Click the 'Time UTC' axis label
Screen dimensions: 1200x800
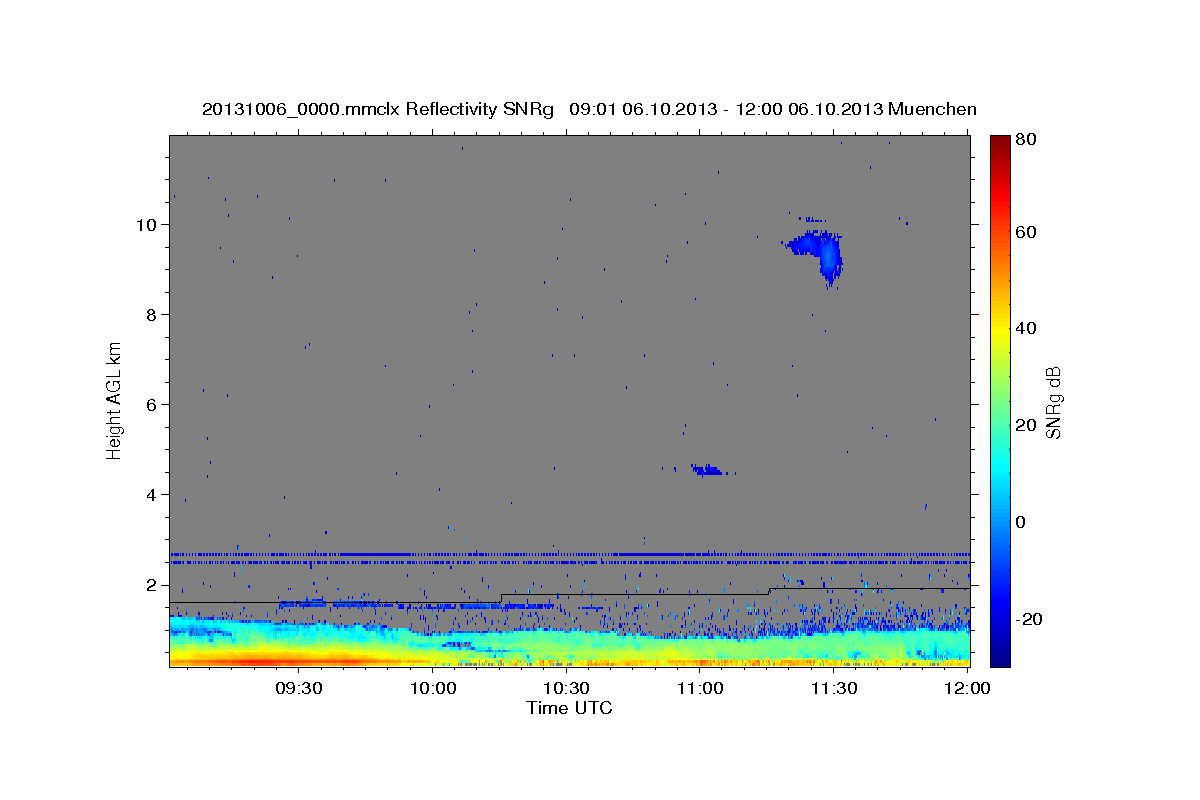tap(569, 708)
